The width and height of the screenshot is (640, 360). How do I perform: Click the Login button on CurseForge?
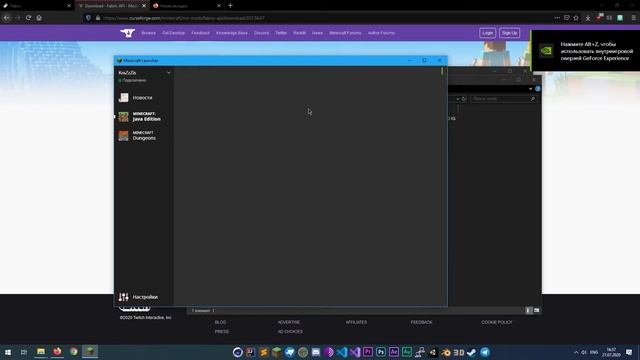(x=487, y=33)
